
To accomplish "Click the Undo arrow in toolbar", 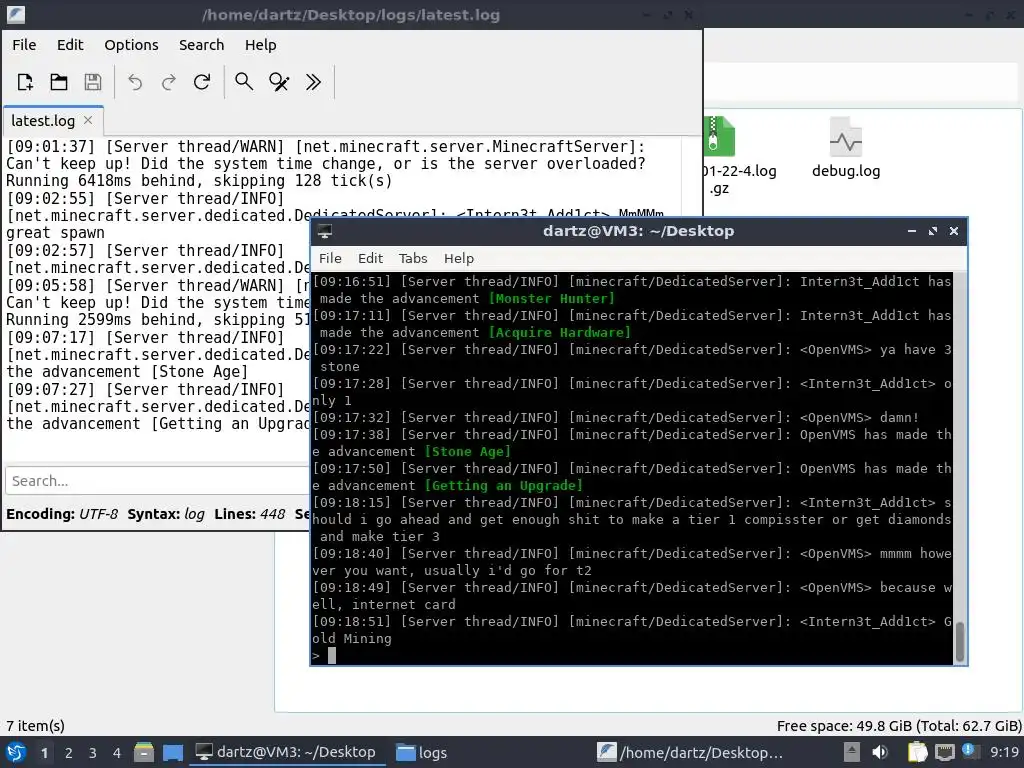I will [135, 82].
